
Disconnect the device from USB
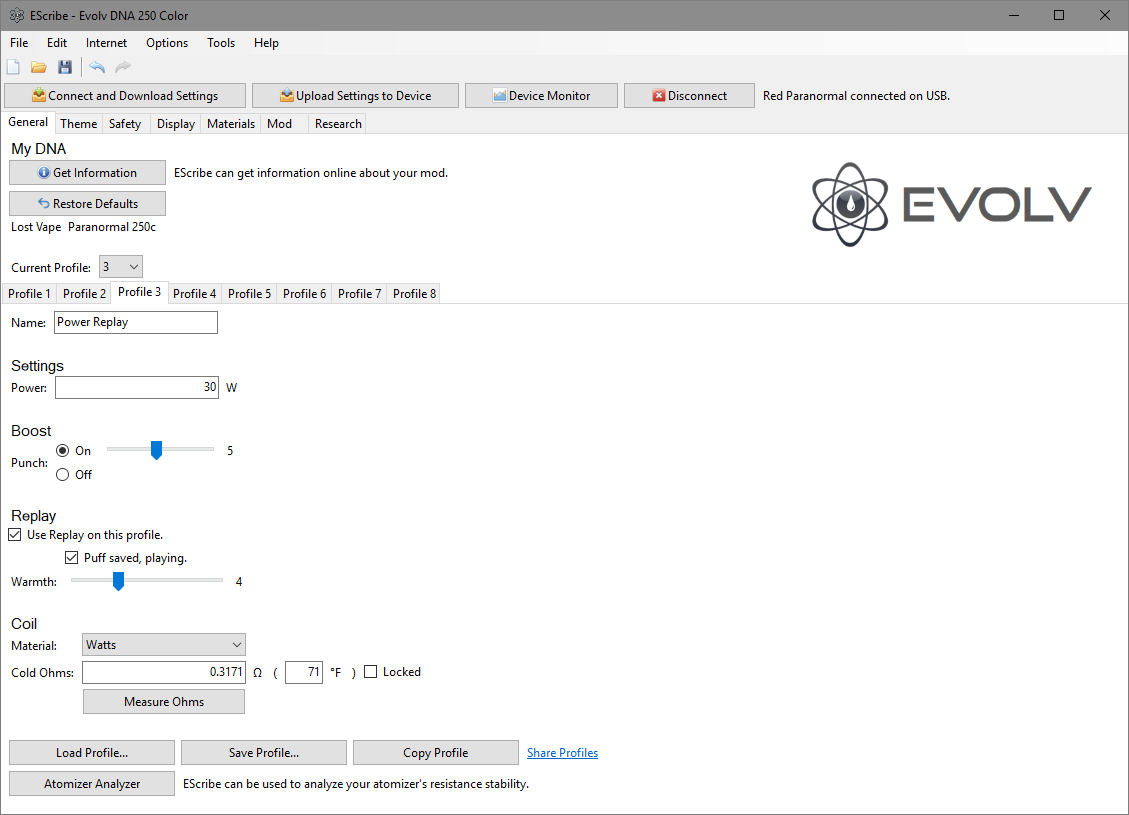pos(689,96)
